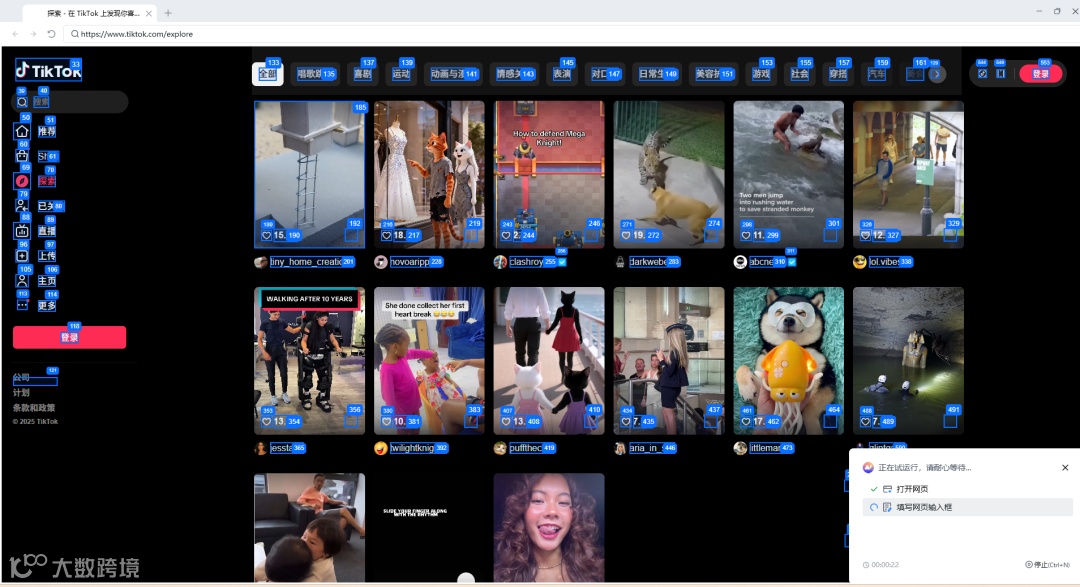This screenshot has height=587, width=1080.
Task: Click heart icon on tiny_home_creative video
Action: [267, 236]
